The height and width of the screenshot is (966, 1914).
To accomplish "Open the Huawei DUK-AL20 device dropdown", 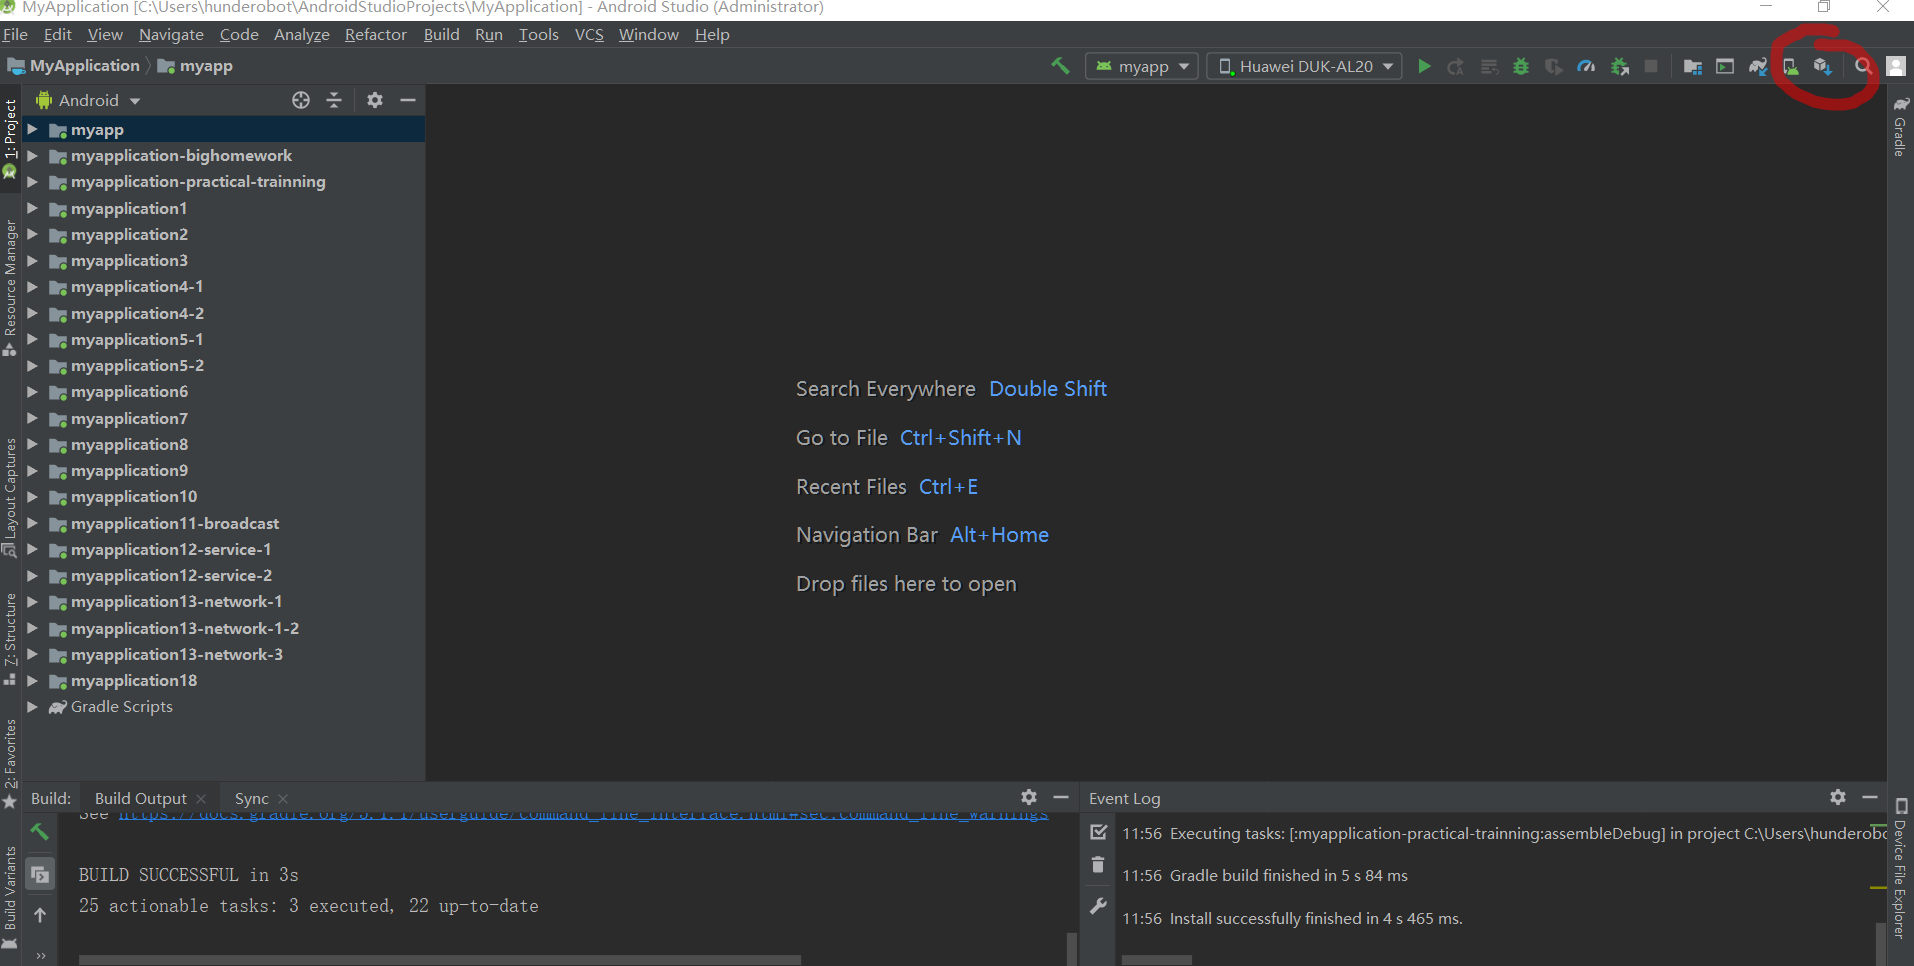I will pos(1303,66).
